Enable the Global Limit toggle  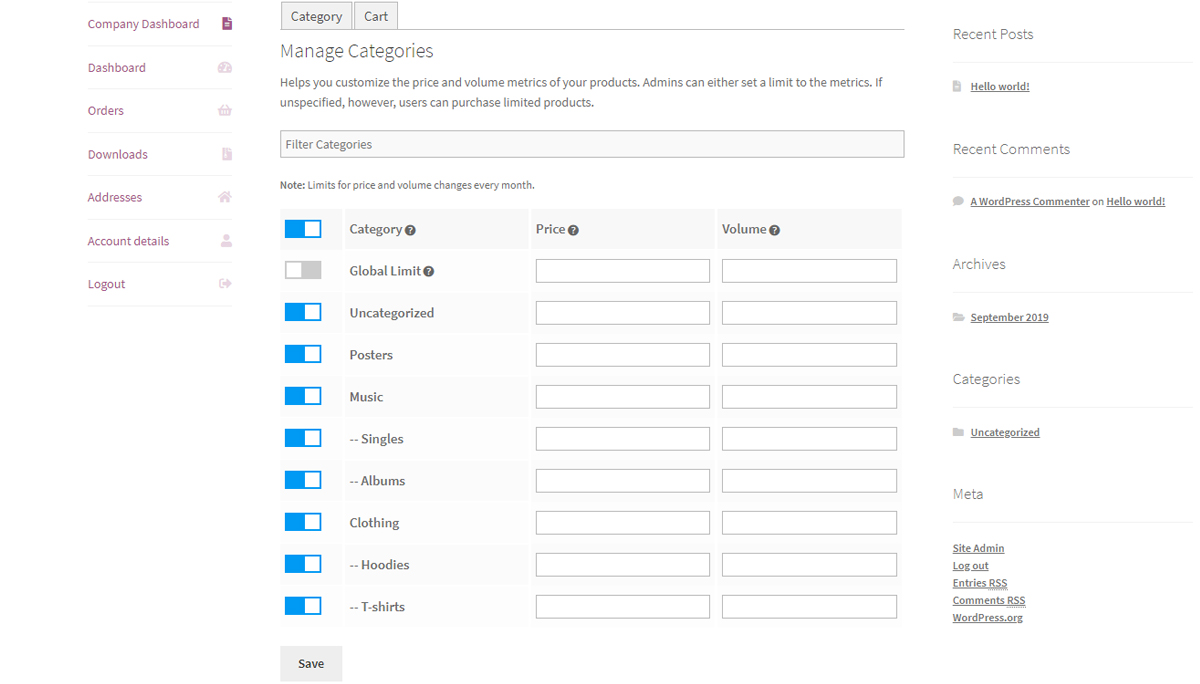click(303, 270)
